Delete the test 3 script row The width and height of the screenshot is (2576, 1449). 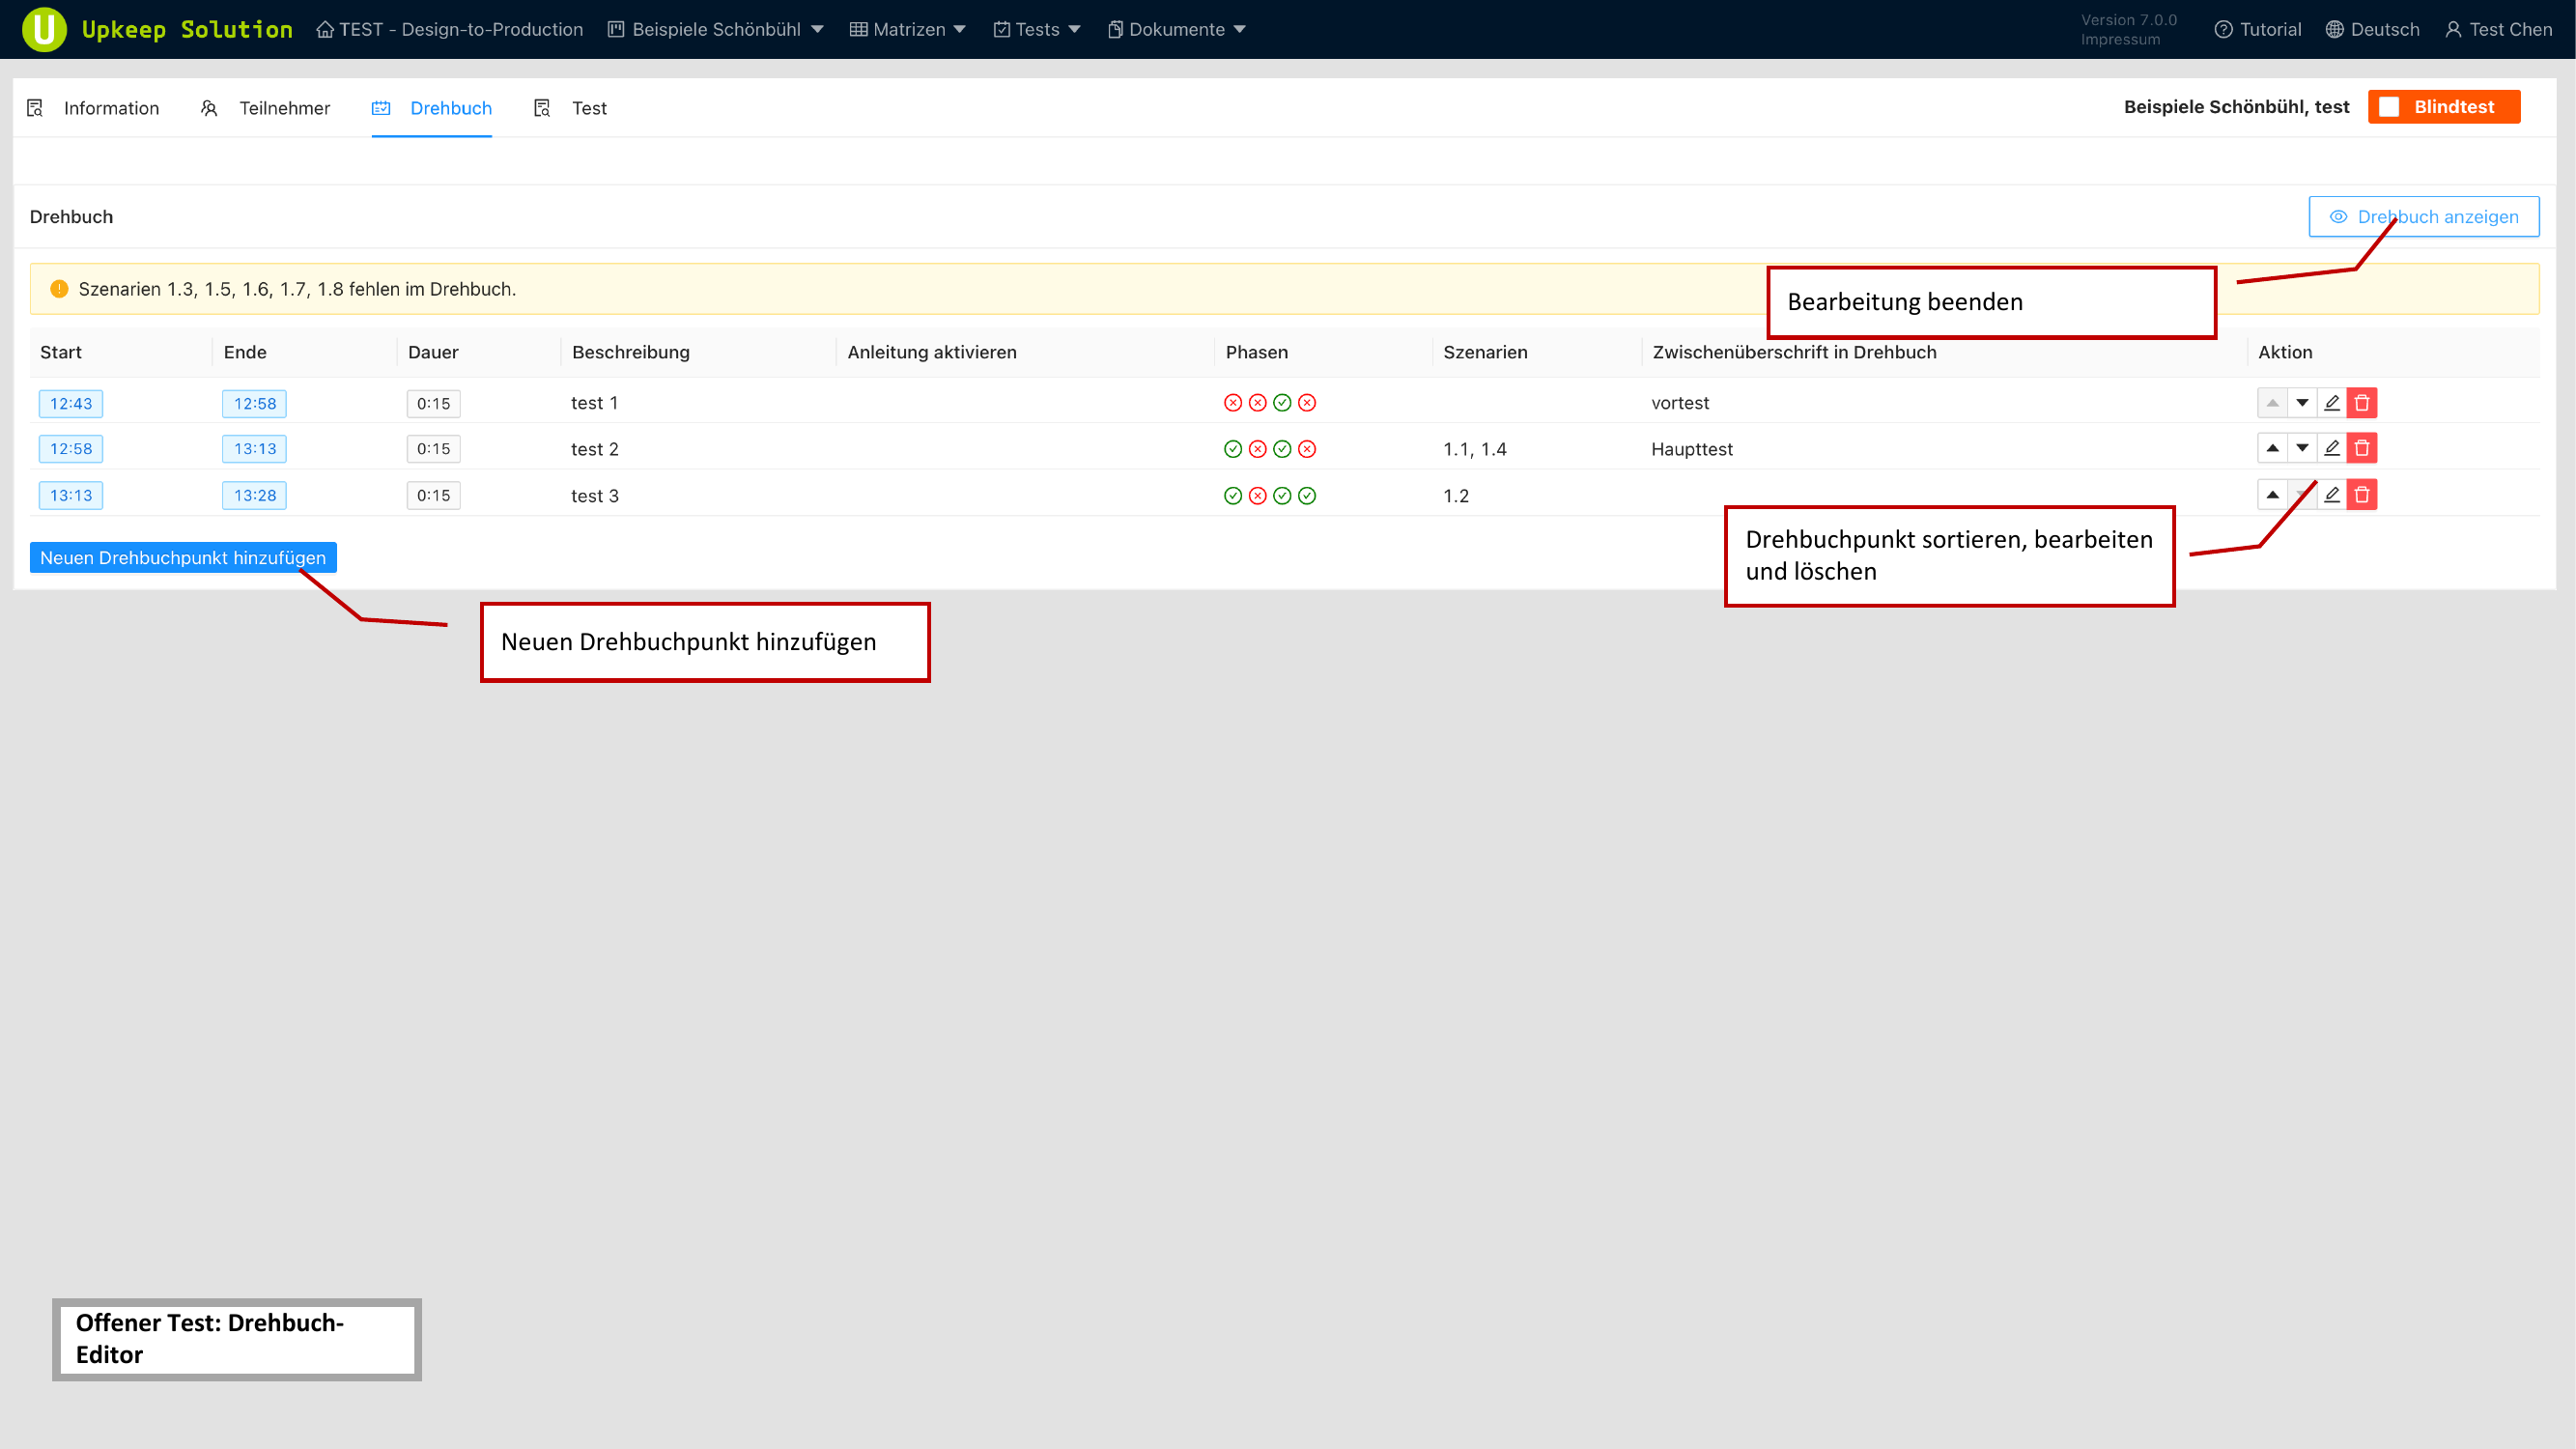click(x=2361, y=495)
